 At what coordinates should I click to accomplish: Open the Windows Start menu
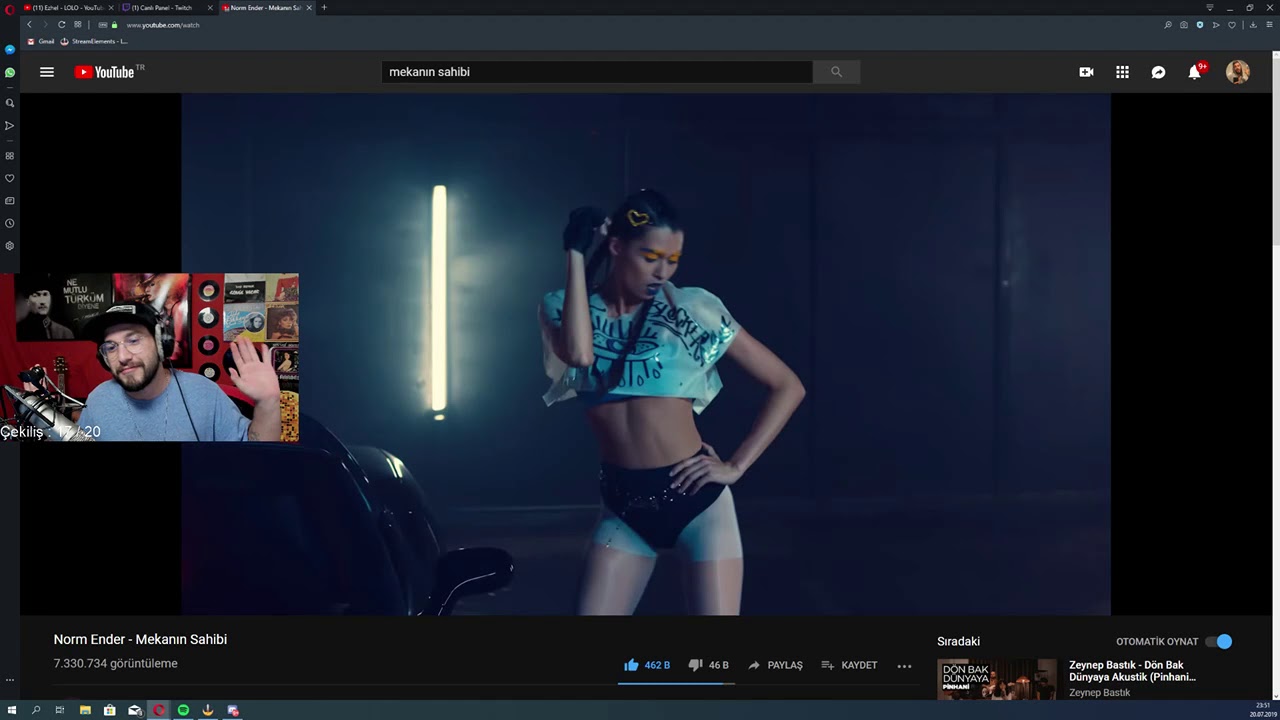[x=12, y=710]
